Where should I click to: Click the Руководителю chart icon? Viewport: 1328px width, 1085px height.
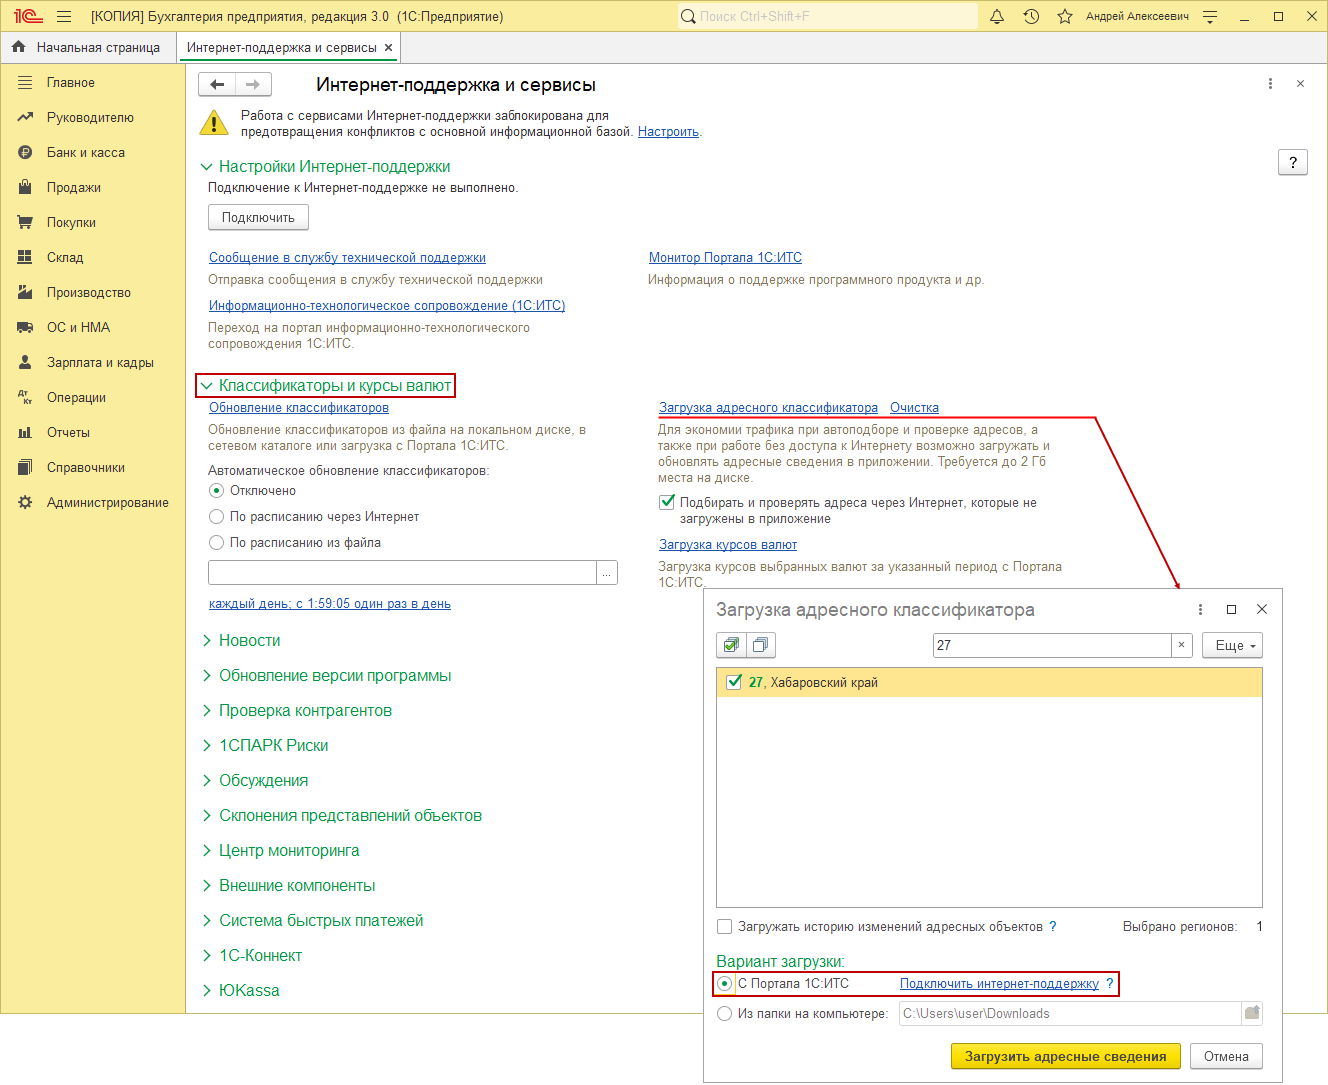tap(25, 118)
